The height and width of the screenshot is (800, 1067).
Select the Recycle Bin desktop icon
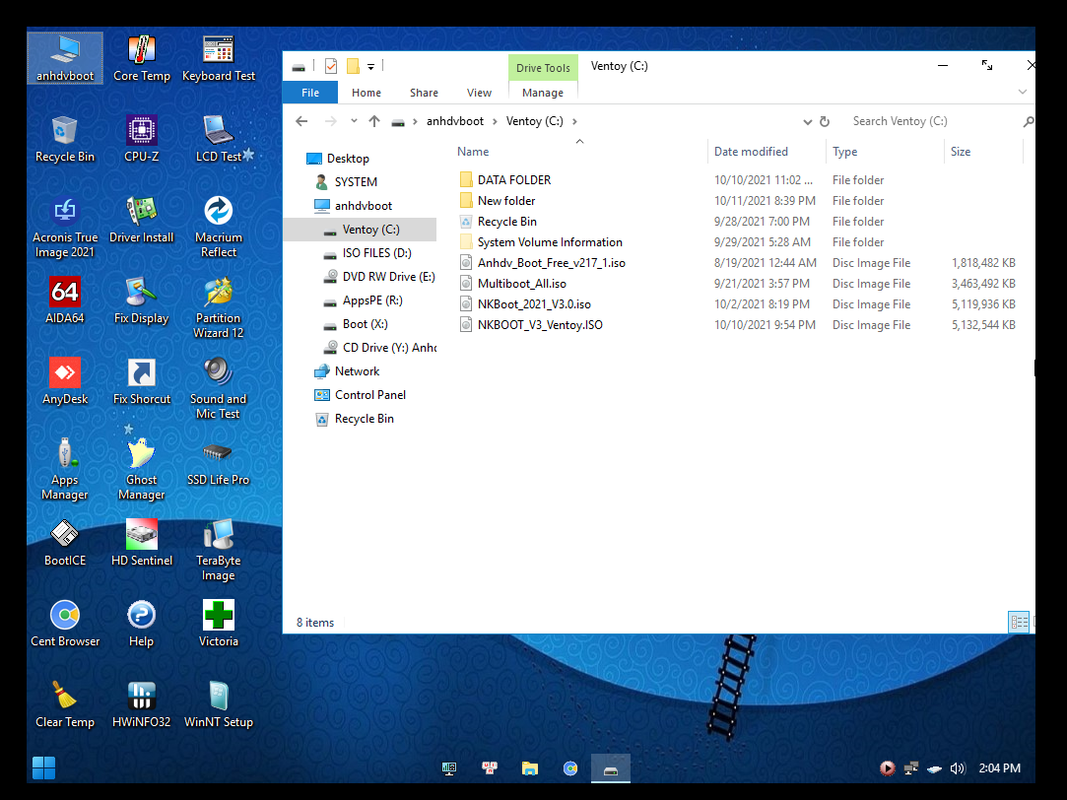pyautogui.click(x=65, y=139)
